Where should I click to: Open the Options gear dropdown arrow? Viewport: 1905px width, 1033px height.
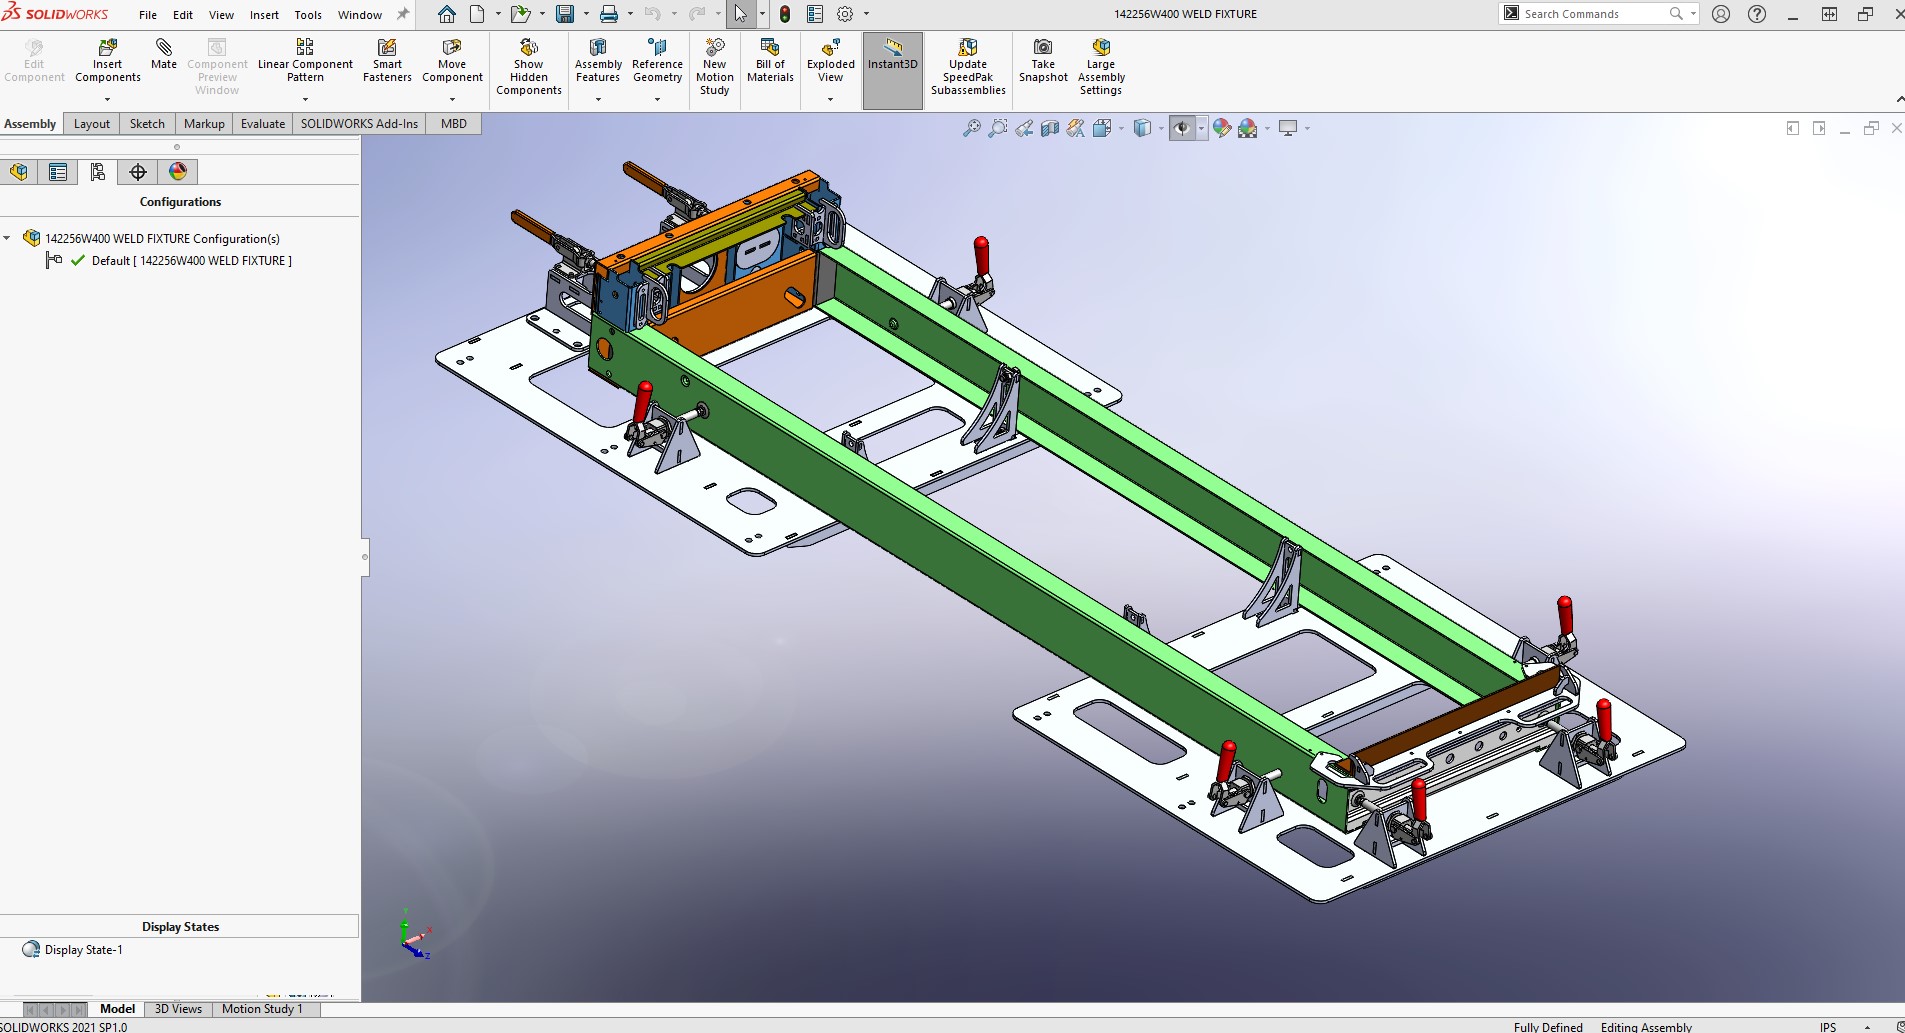click(x=866, y=14)
